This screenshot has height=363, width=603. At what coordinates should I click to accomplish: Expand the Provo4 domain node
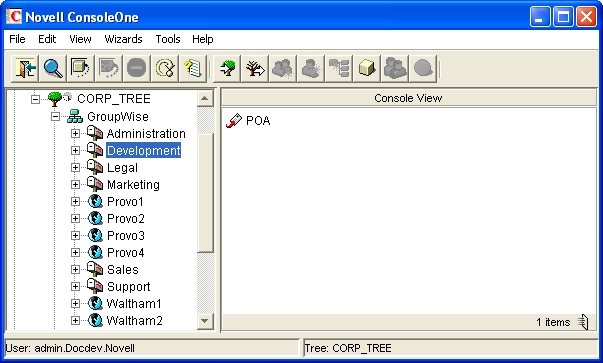coord(75,253)
